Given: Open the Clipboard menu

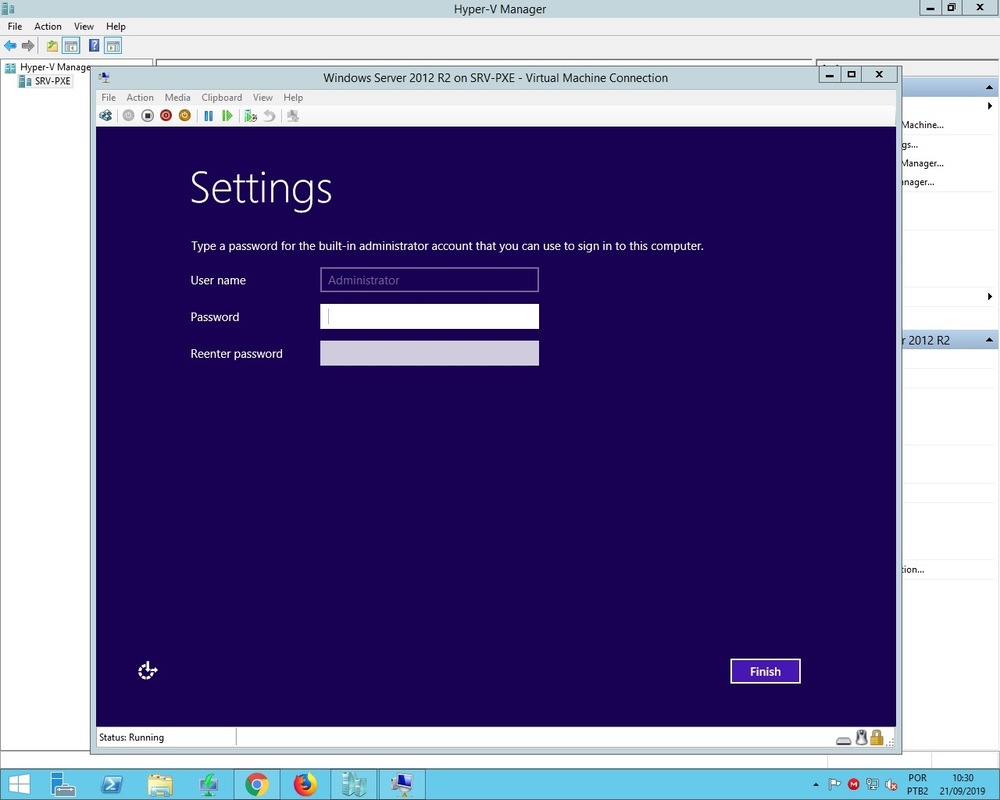Looking at the screenshot, I should [221, 98].
